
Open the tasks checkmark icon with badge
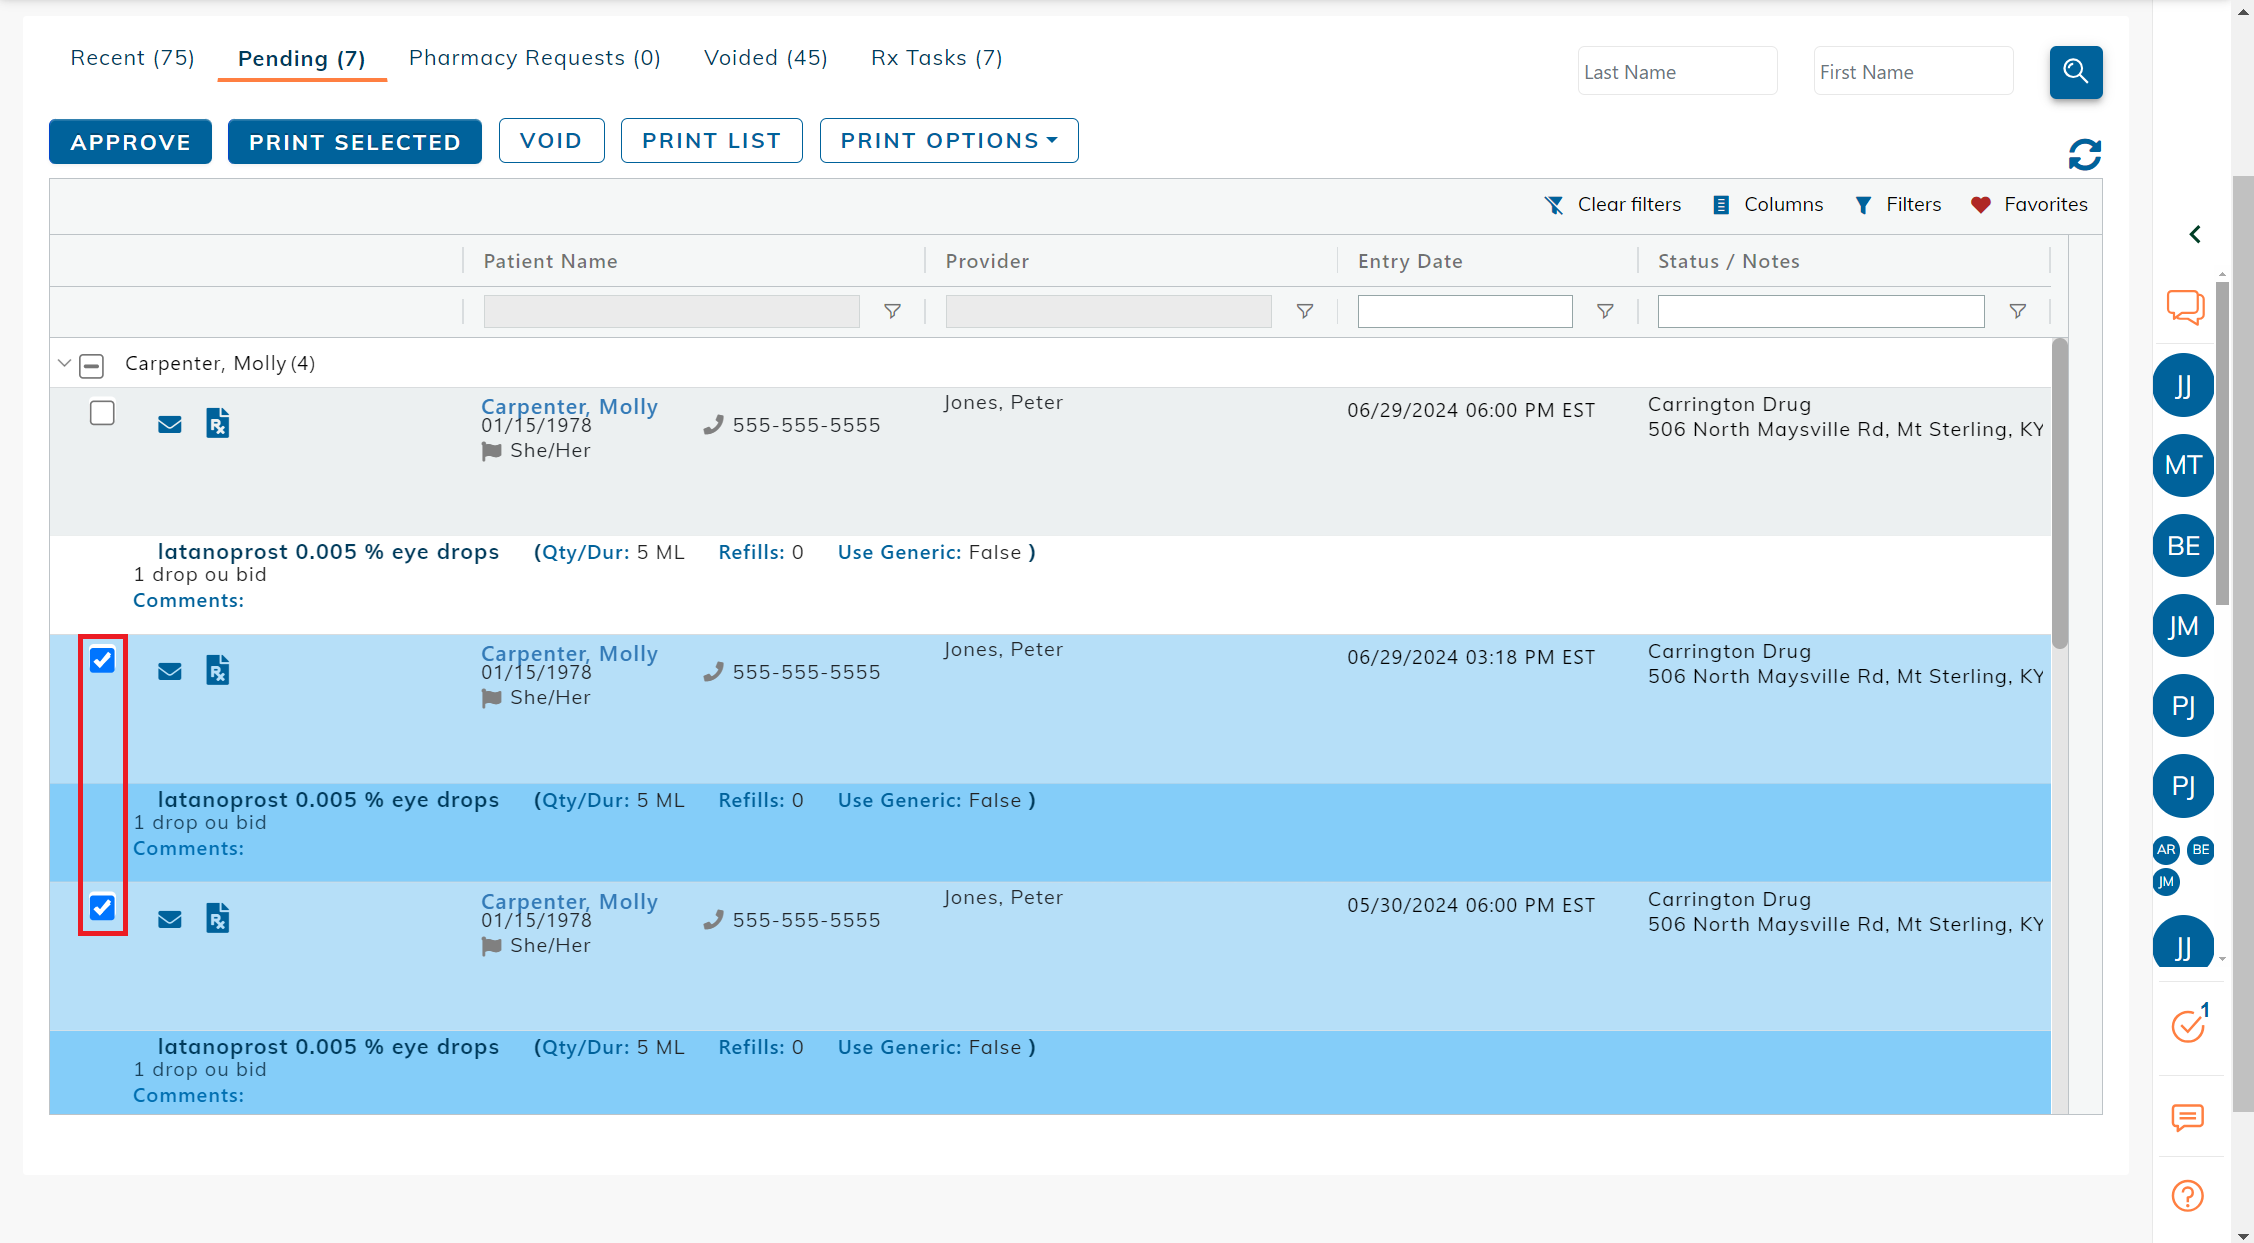tap(2189, 1025)
